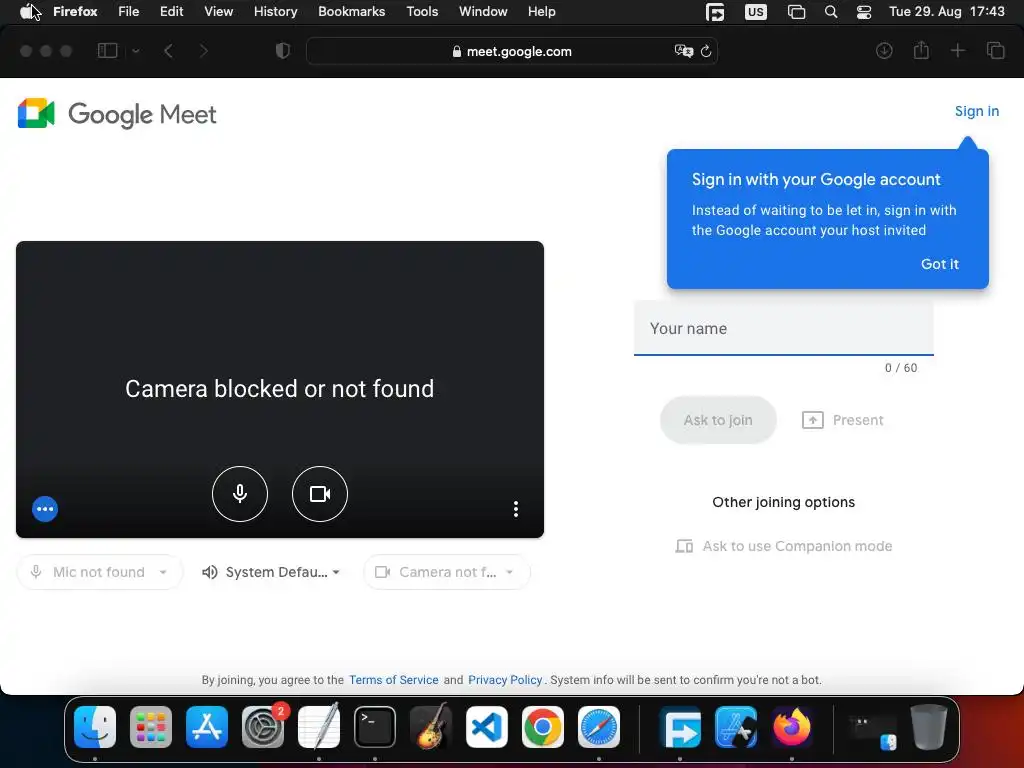Viewport: 1024px width, 768px height.
Task: Open Terminal from the dock
Action: 375,726
